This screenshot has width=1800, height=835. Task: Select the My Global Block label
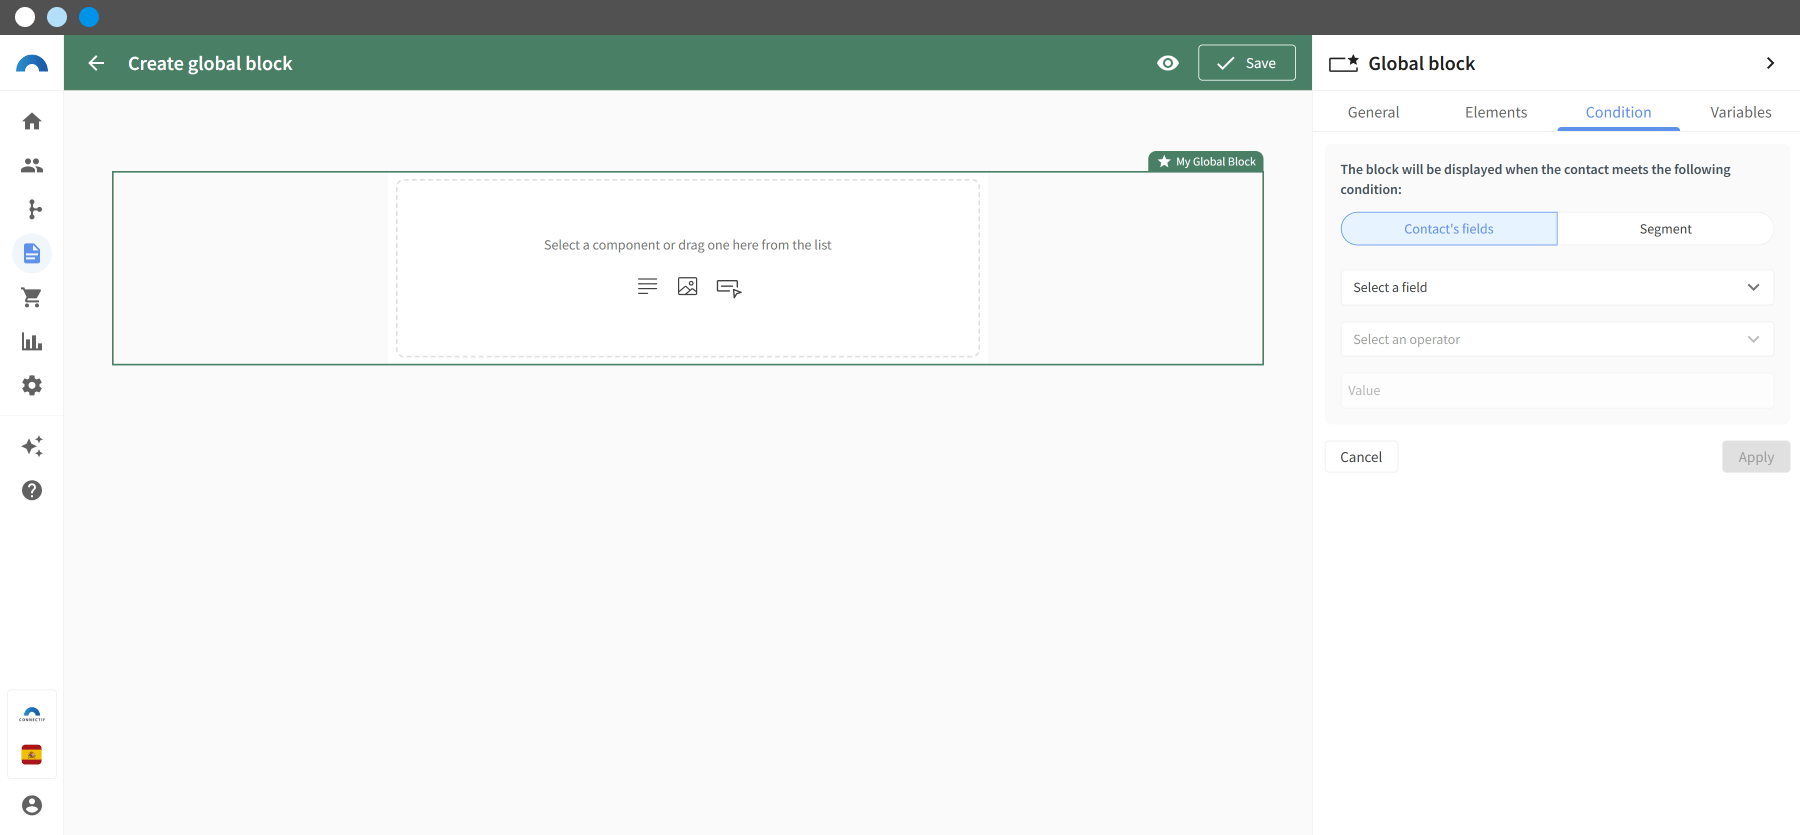1206,161
